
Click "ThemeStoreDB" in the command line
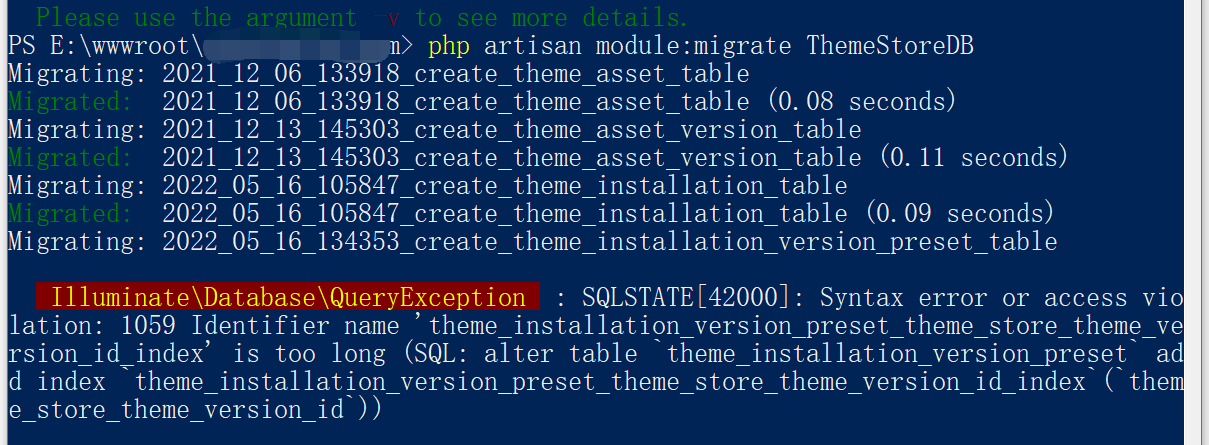pyautogui.click(x=890, y=46)
